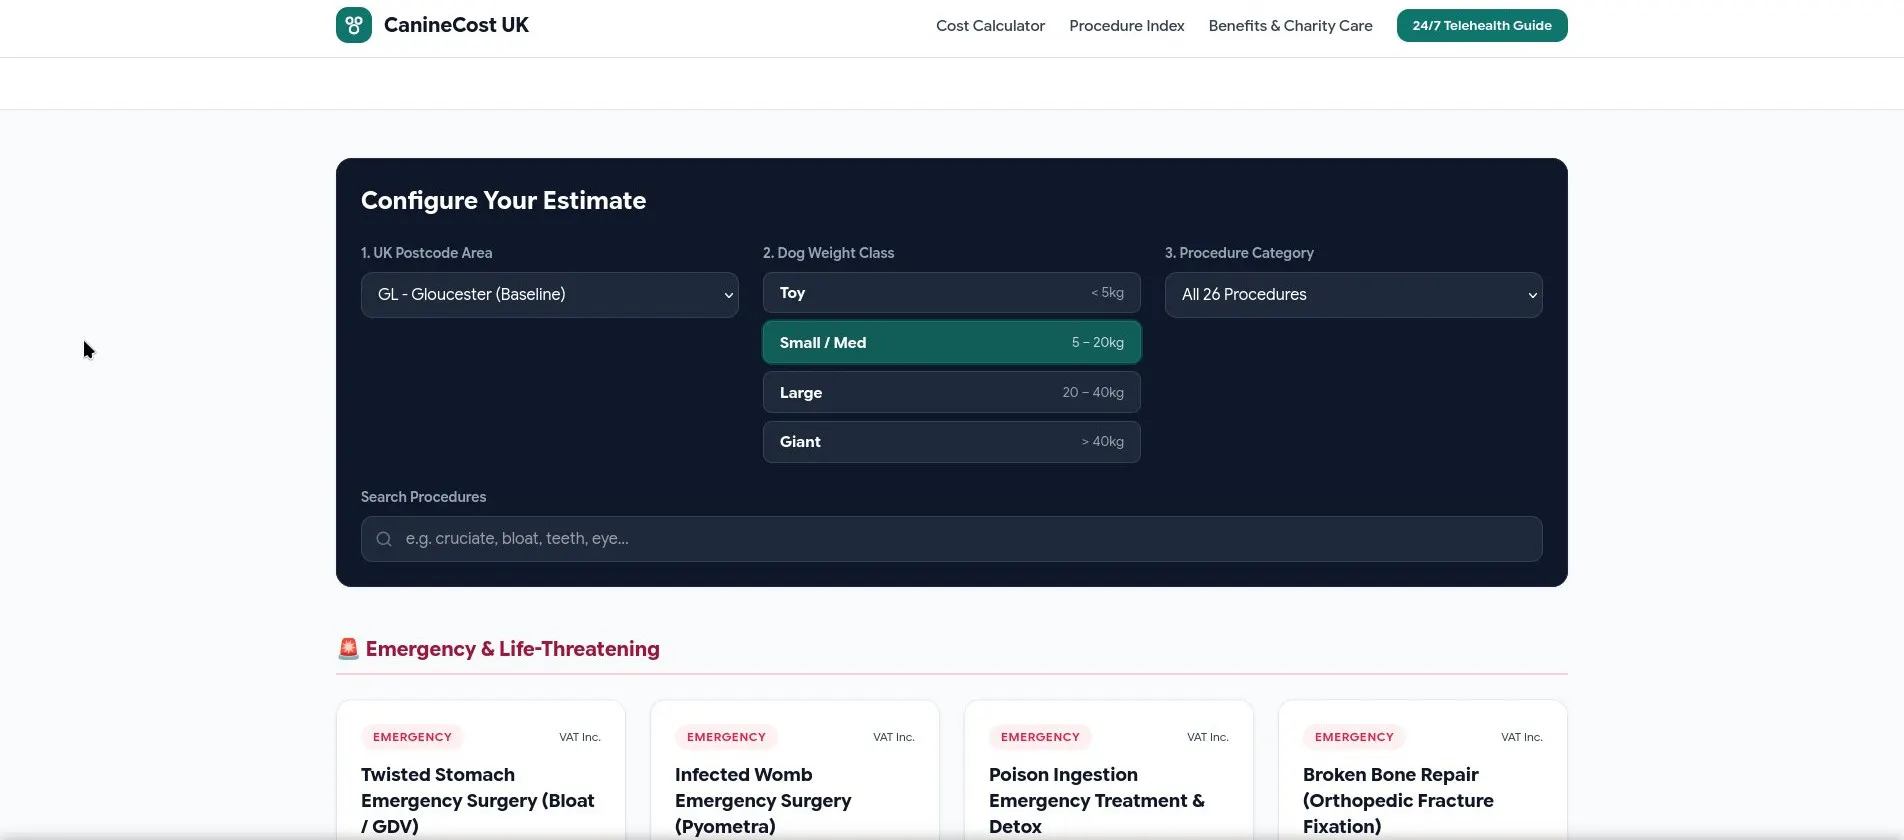Click VAT Inc. on the Broken Bone card
This screenshot has height=840, width=1904.
[1522, 737]
